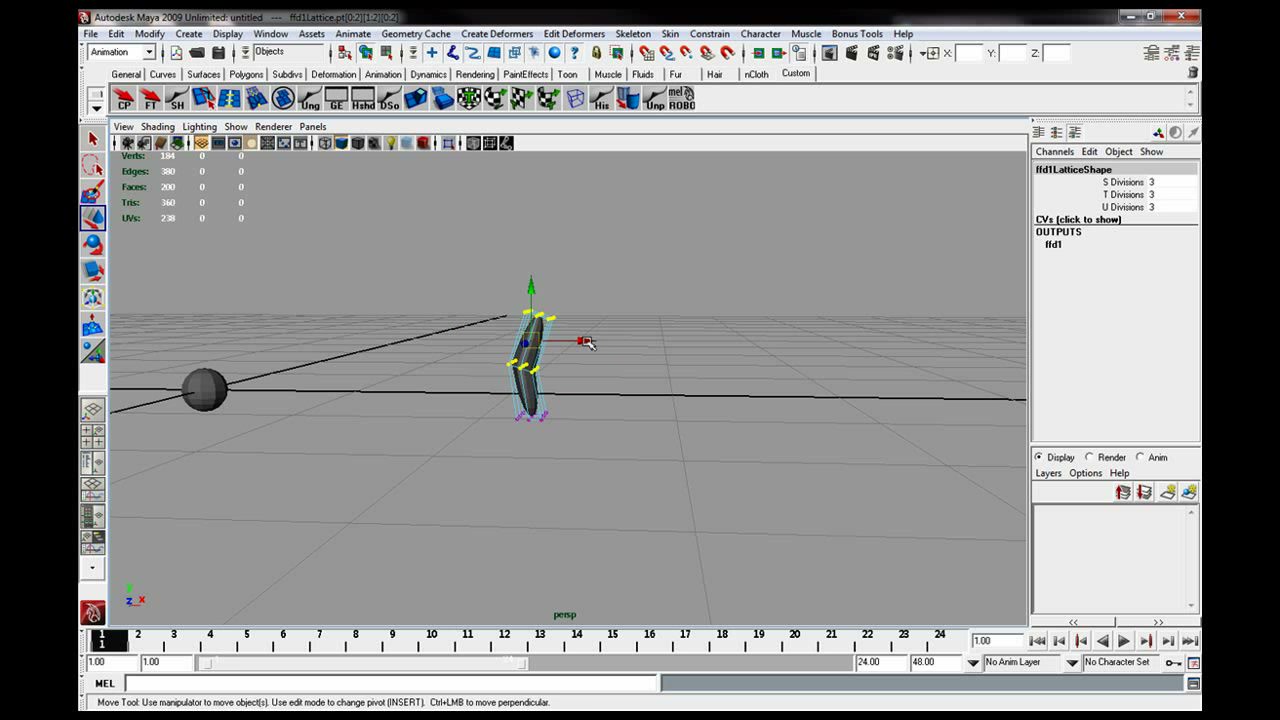
Task: Click play forwards button
Action: click(x=1124, y=641)
